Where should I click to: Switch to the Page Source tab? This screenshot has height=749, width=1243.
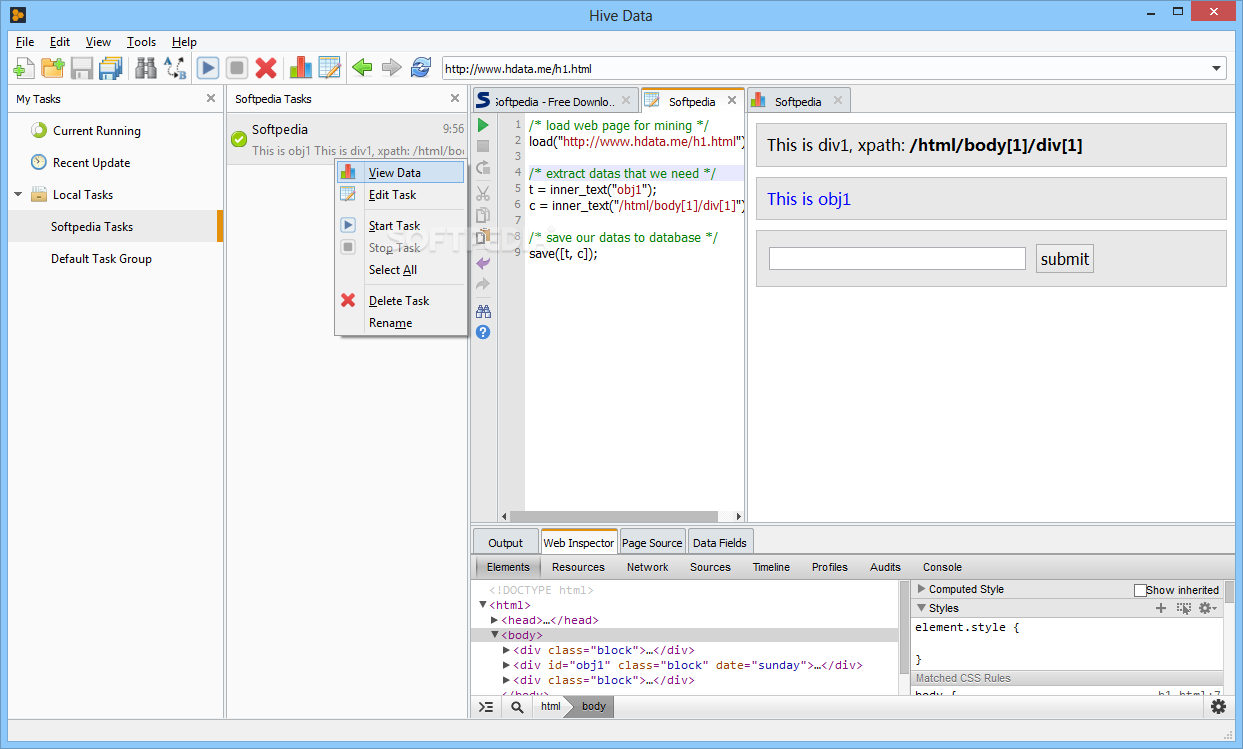pos(652,542)
